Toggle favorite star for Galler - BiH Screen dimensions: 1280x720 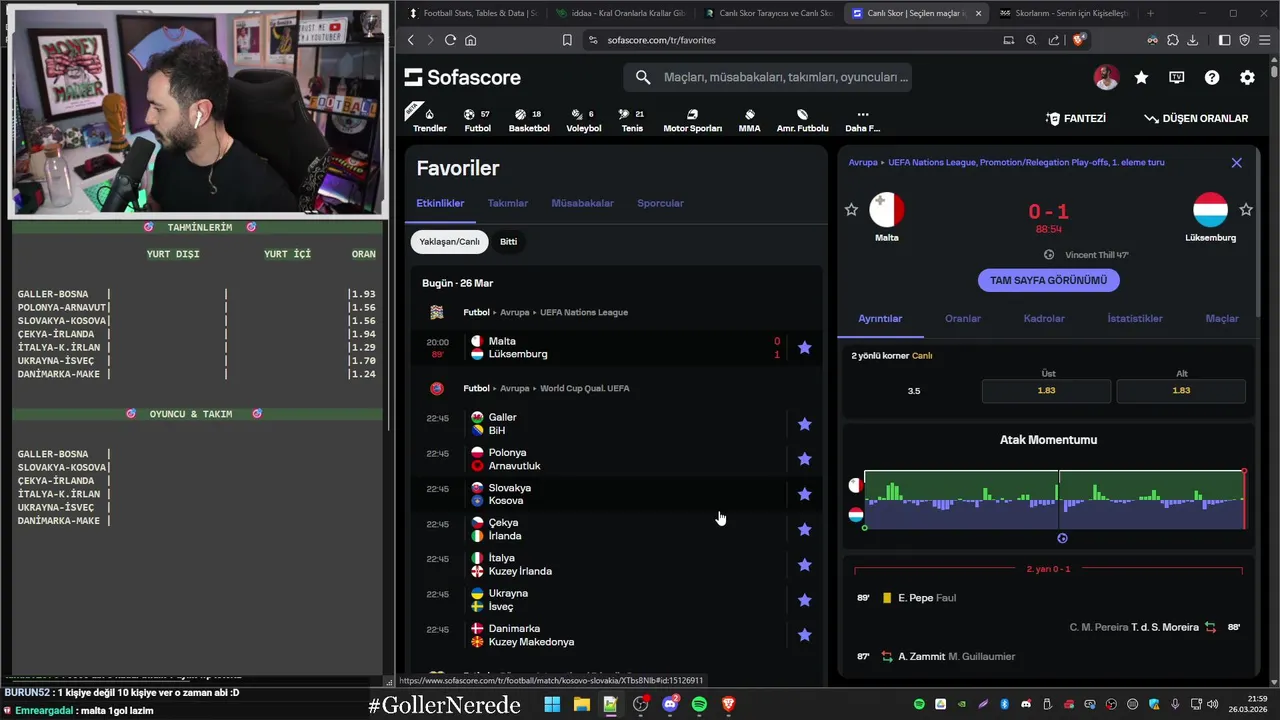[804, 424]
